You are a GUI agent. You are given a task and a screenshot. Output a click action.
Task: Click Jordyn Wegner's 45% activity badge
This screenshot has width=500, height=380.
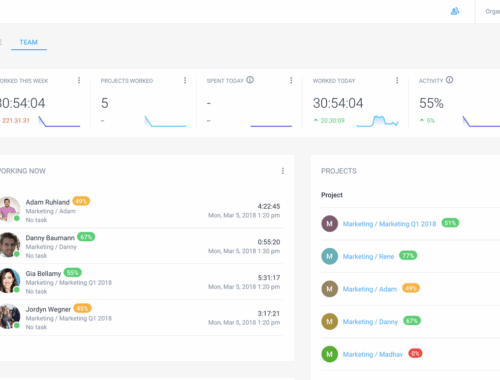coord(82,308)
